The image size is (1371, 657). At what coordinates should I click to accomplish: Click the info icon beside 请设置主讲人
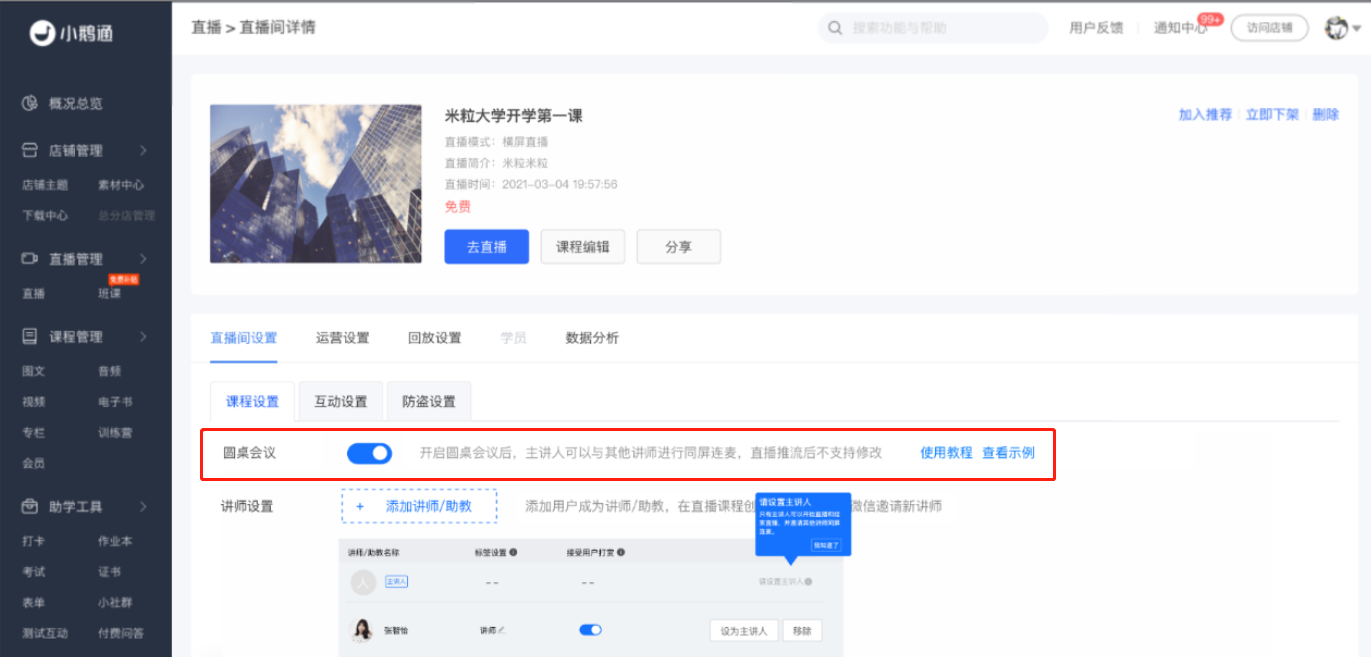[808, 581]
